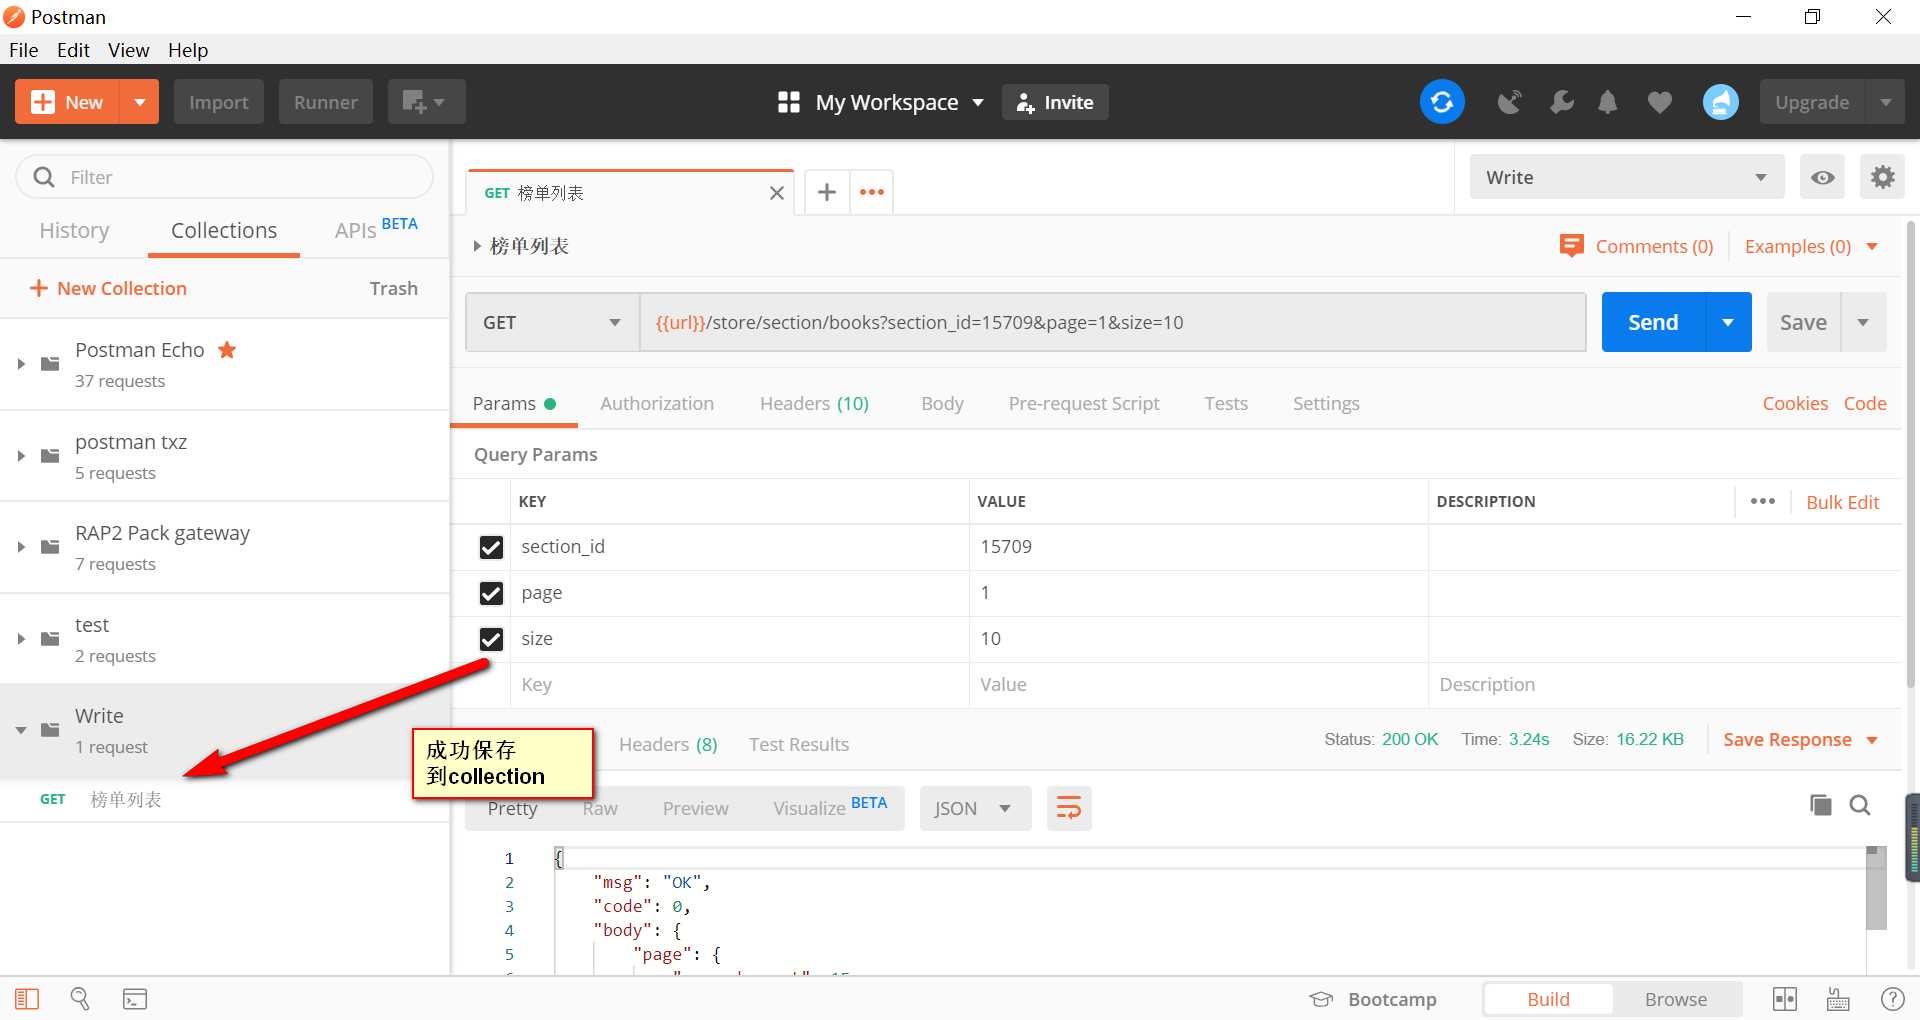Open Find and Replace in status bar
1920x1020 pixels.
80,998
